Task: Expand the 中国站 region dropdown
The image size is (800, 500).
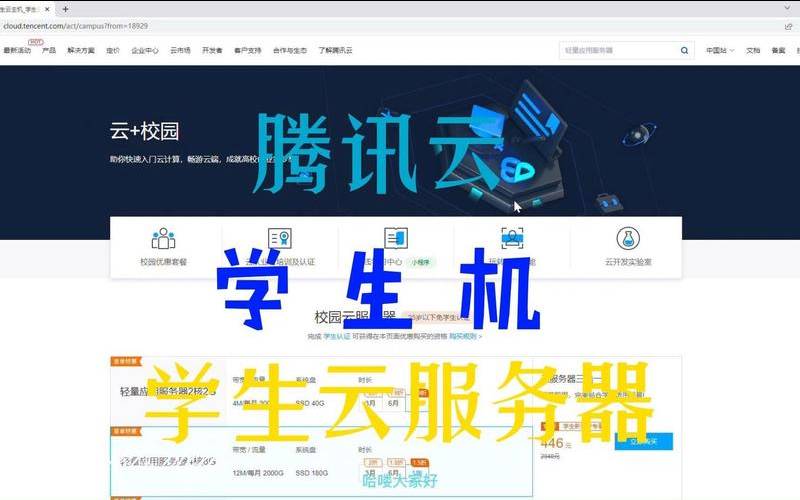Action: click(x=720, y=51)
